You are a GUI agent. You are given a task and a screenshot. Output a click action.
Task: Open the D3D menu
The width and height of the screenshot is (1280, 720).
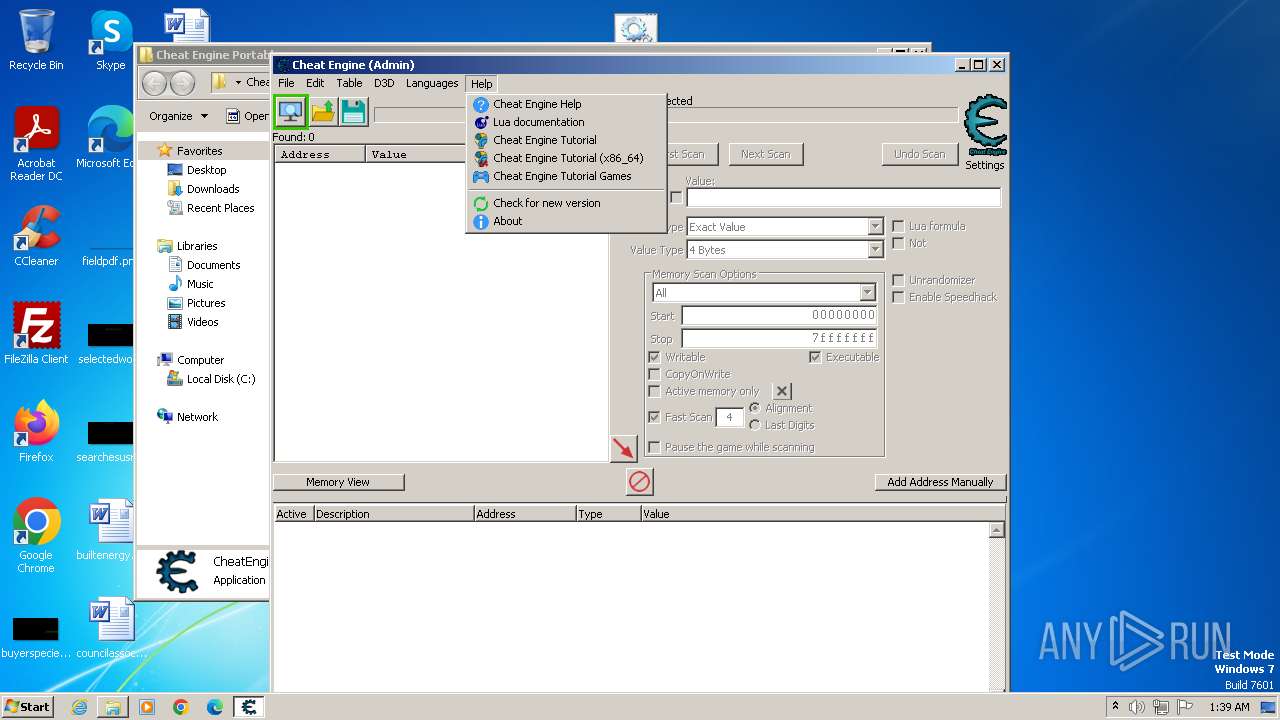click(x=384, y=83)
